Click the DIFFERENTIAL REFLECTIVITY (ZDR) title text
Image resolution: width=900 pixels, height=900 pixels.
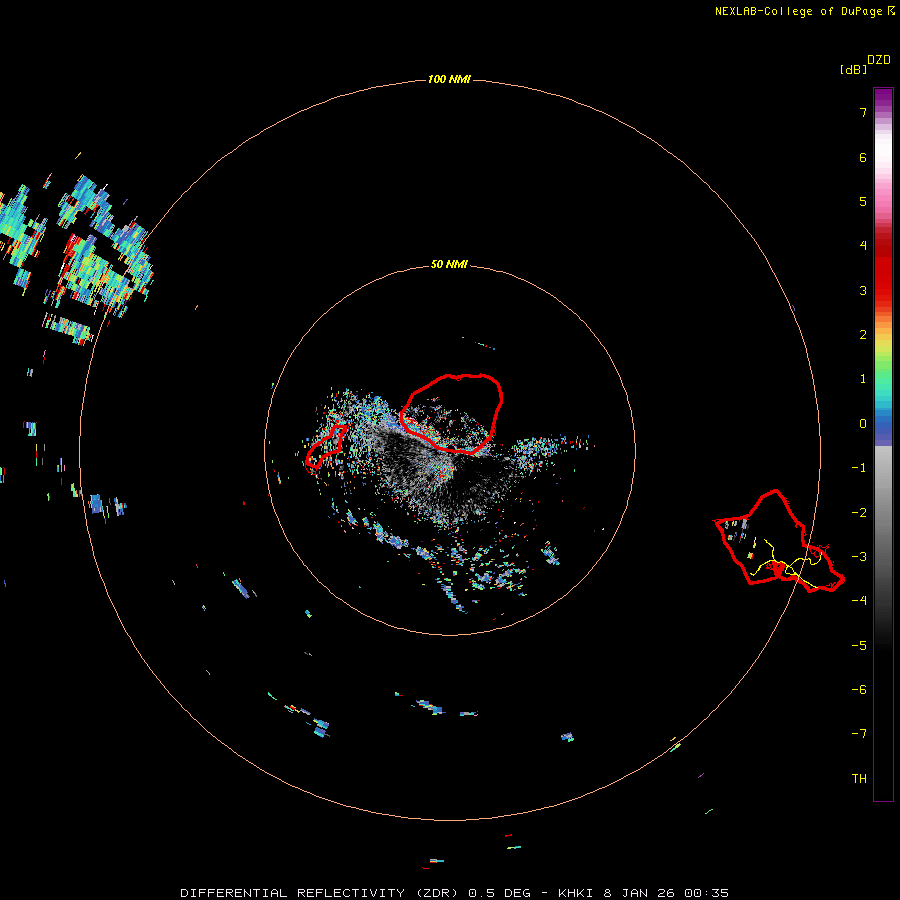click(319, 893)
